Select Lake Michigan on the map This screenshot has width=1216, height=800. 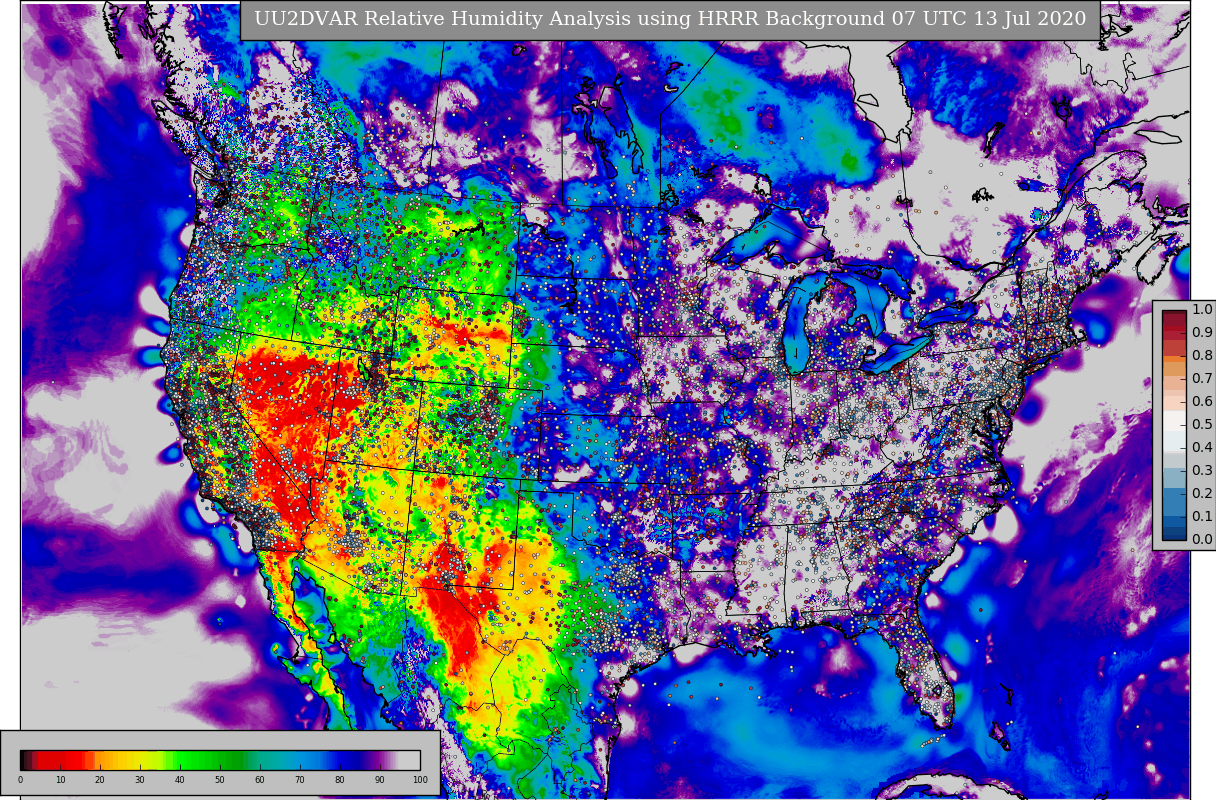point(798,325)
